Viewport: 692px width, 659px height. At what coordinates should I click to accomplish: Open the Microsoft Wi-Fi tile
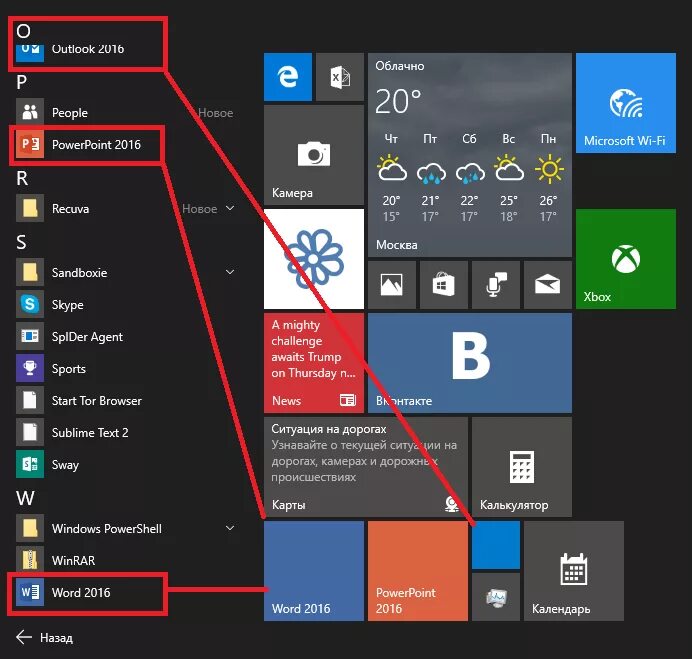click(626, 103)
